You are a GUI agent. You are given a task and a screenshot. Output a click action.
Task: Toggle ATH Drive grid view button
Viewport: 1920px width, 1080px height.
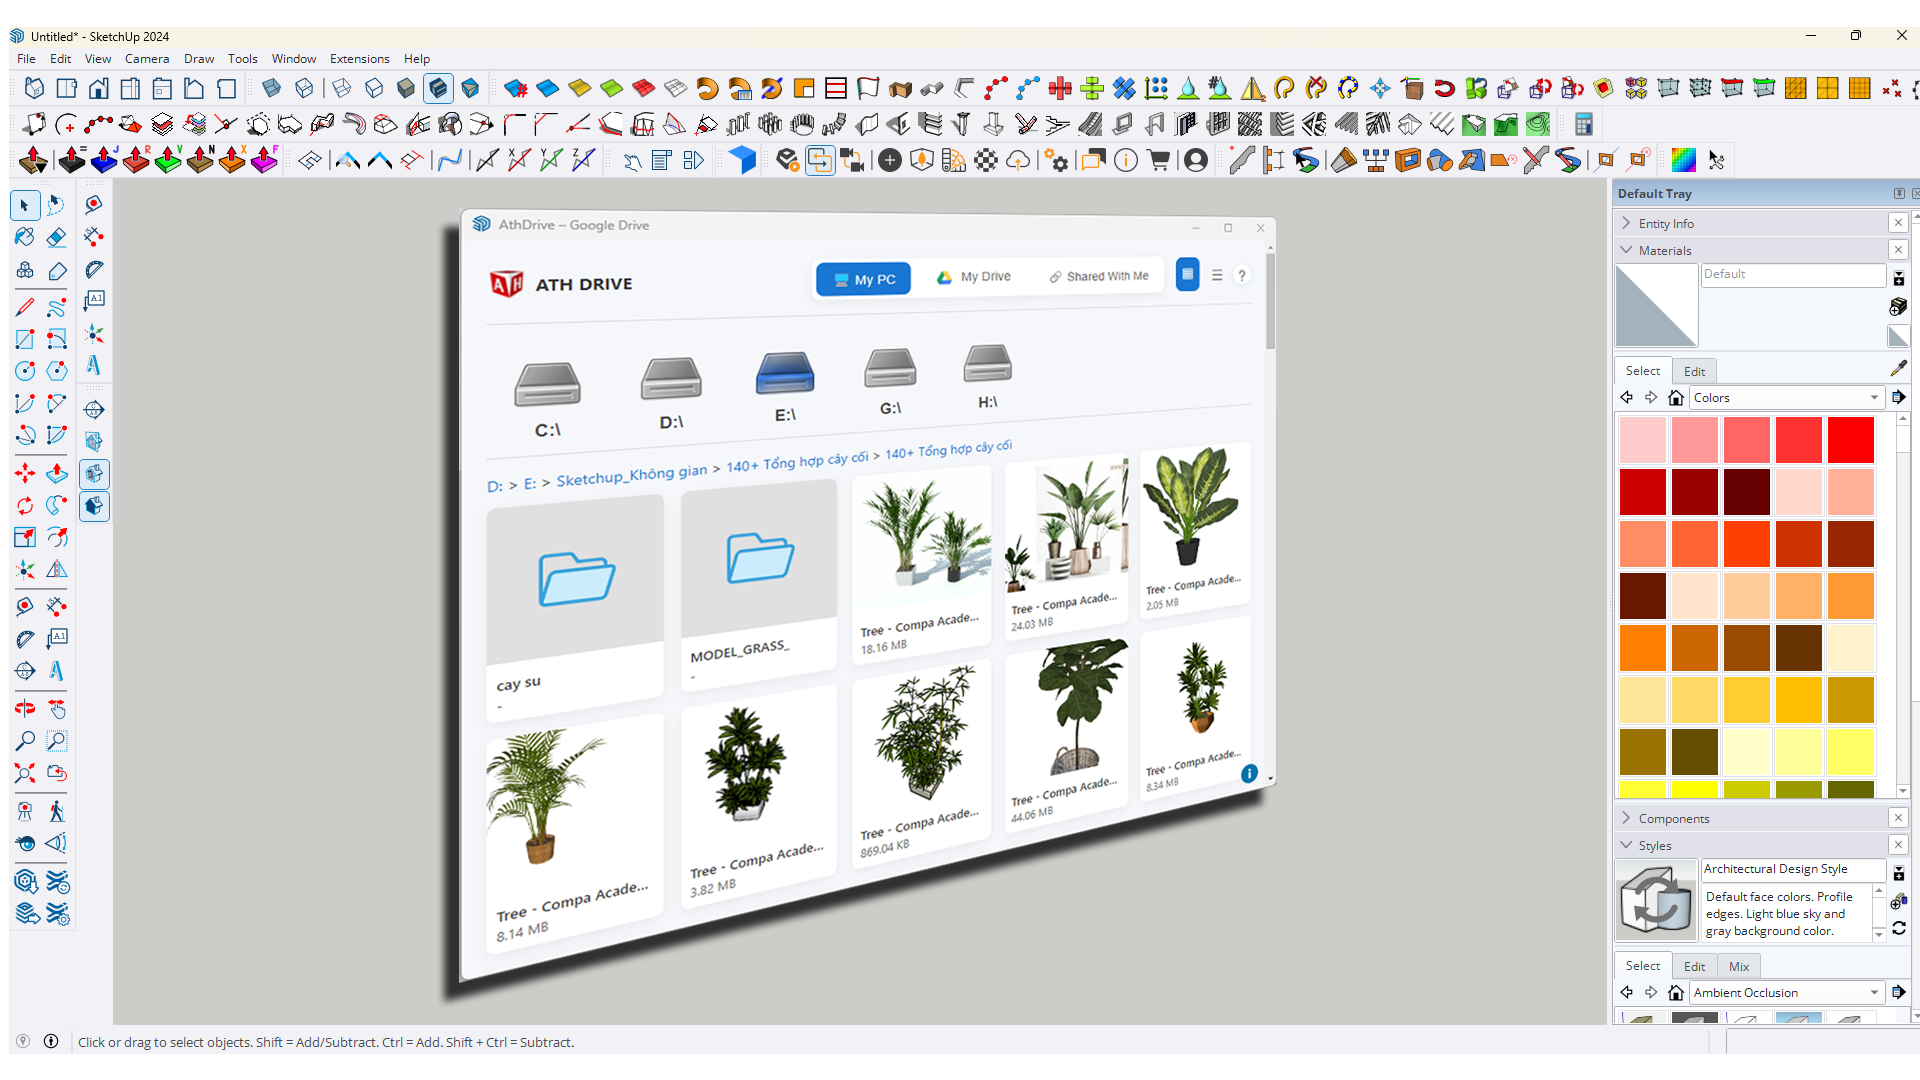(1187, 274)
